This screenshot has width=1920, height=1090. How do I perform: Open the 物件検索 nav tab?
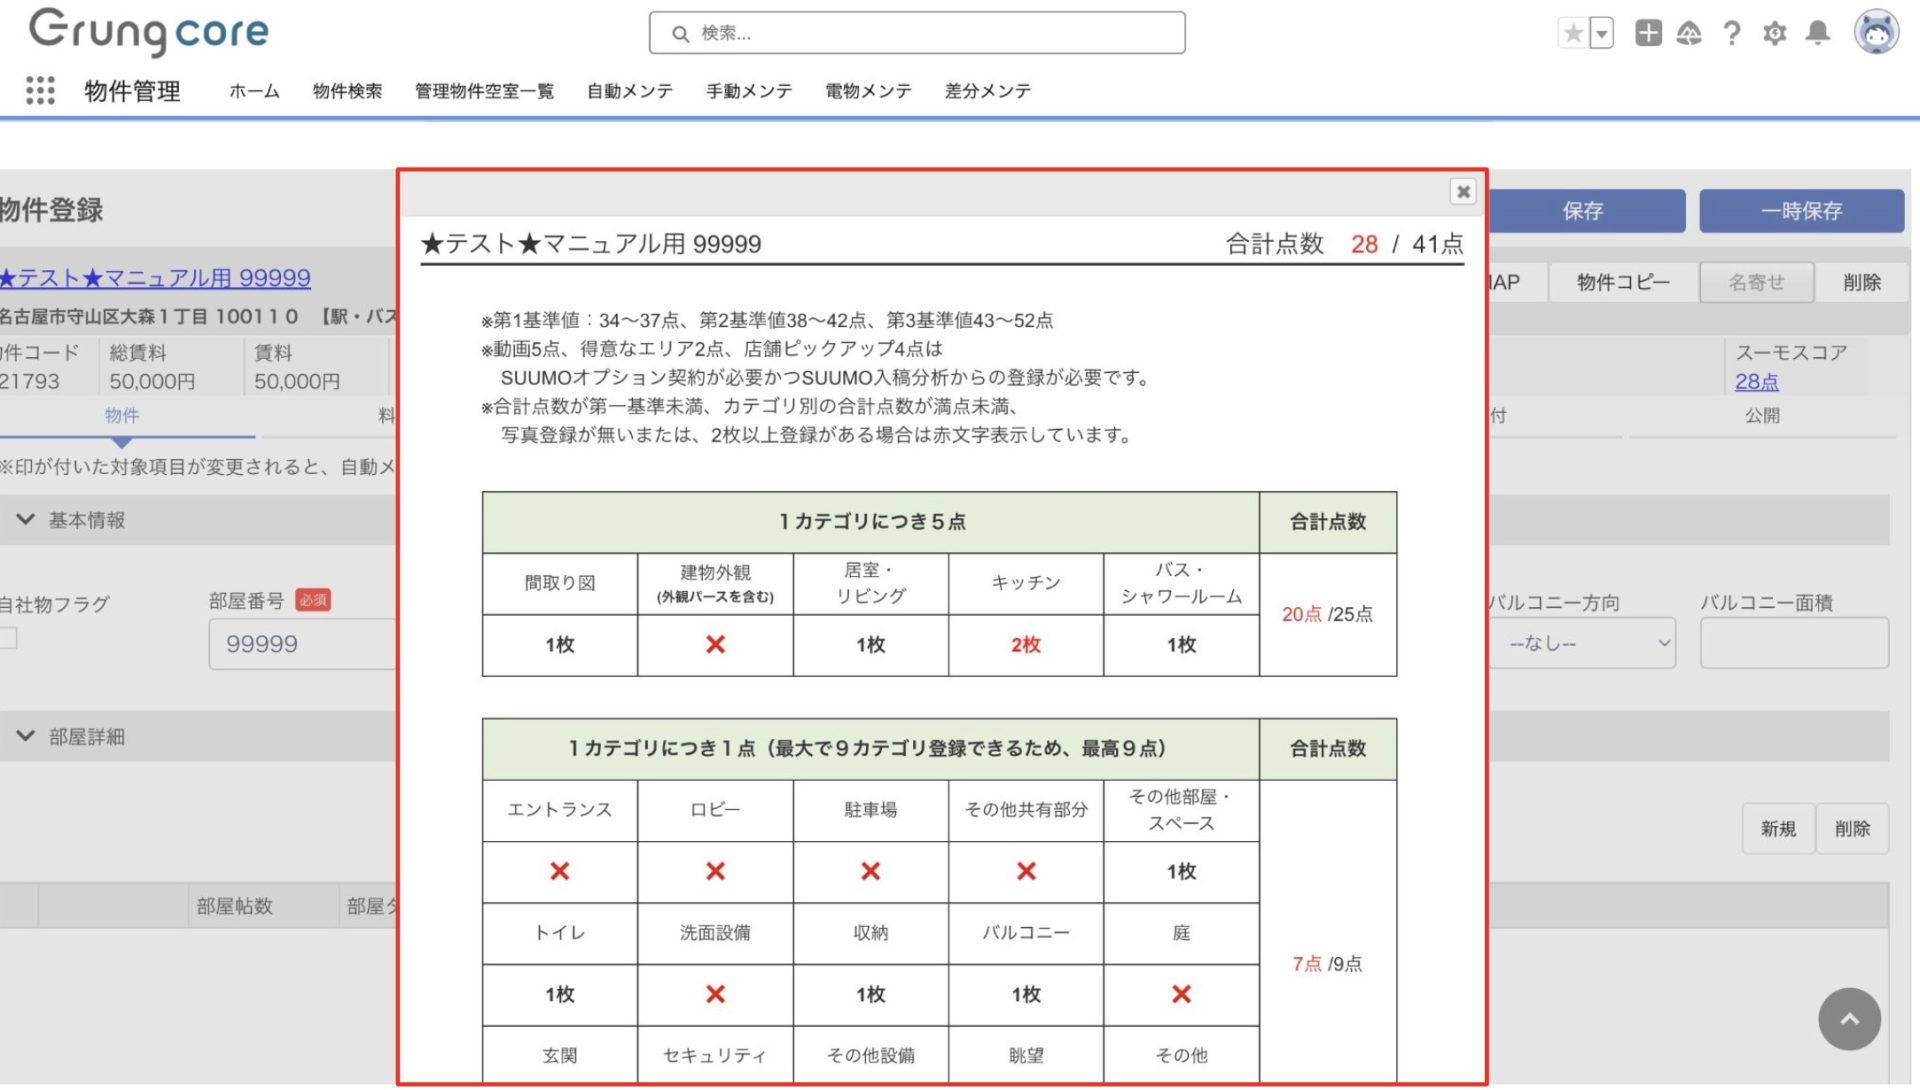pos(347,91)
